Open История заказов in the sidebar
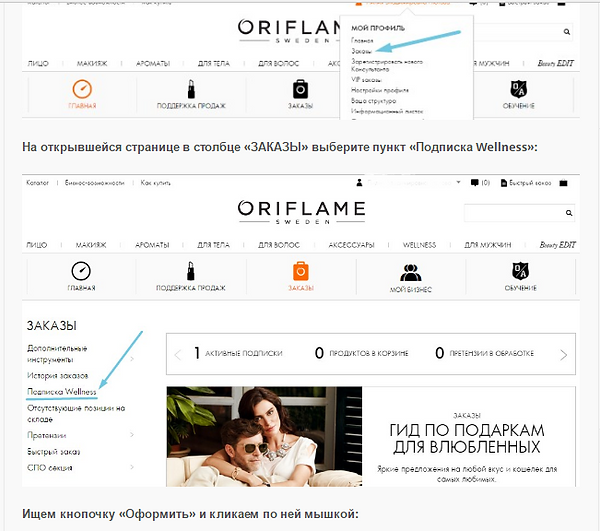Viewport: 600px width, 531px height. (x=57, y=376)
